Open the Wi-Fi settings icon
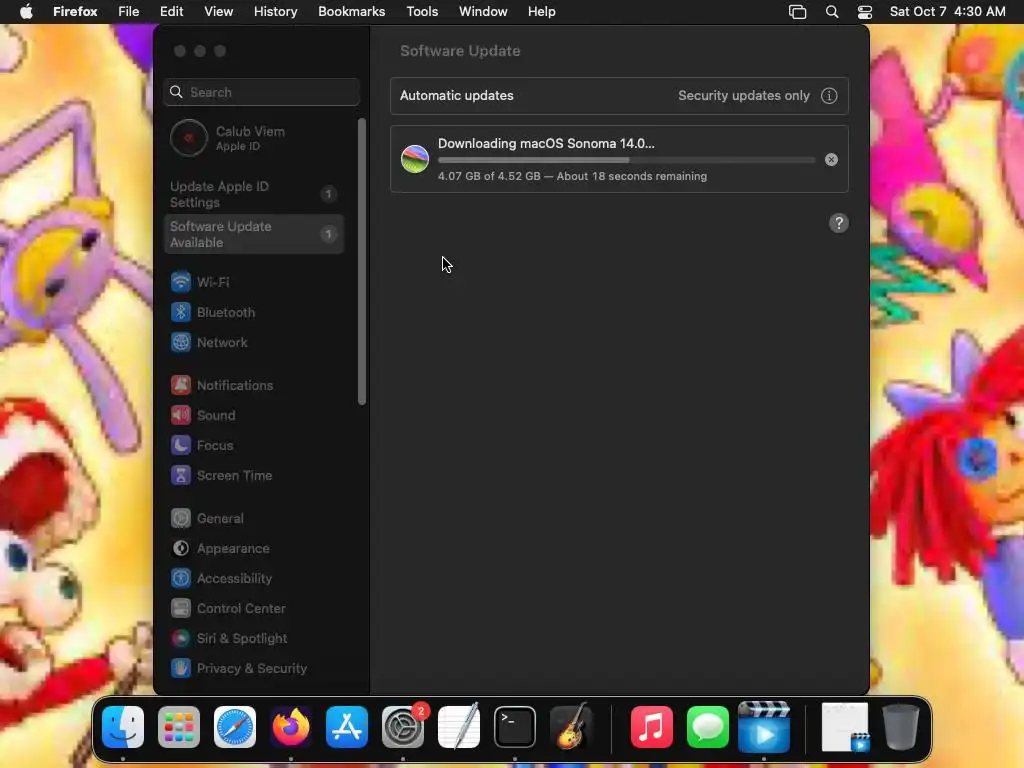The height and width of the screenshot is (768, 1024). pos(181,282)
